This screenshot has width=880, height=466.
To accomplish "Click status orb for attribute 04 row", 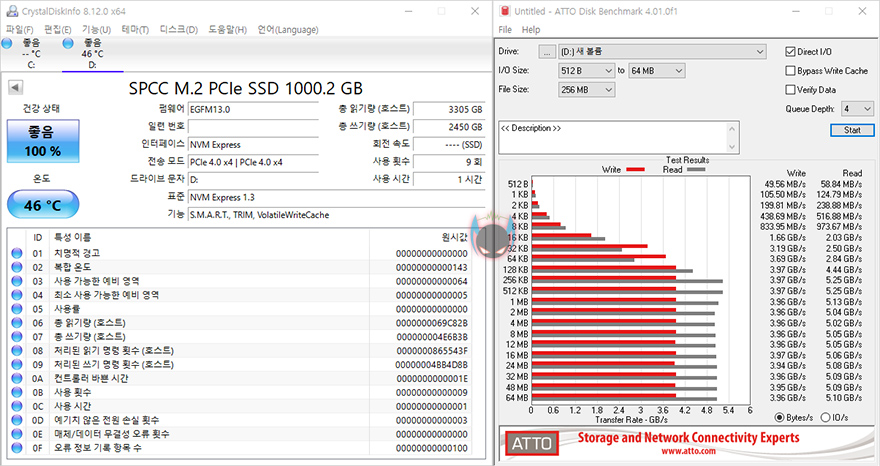I will 17,295.
